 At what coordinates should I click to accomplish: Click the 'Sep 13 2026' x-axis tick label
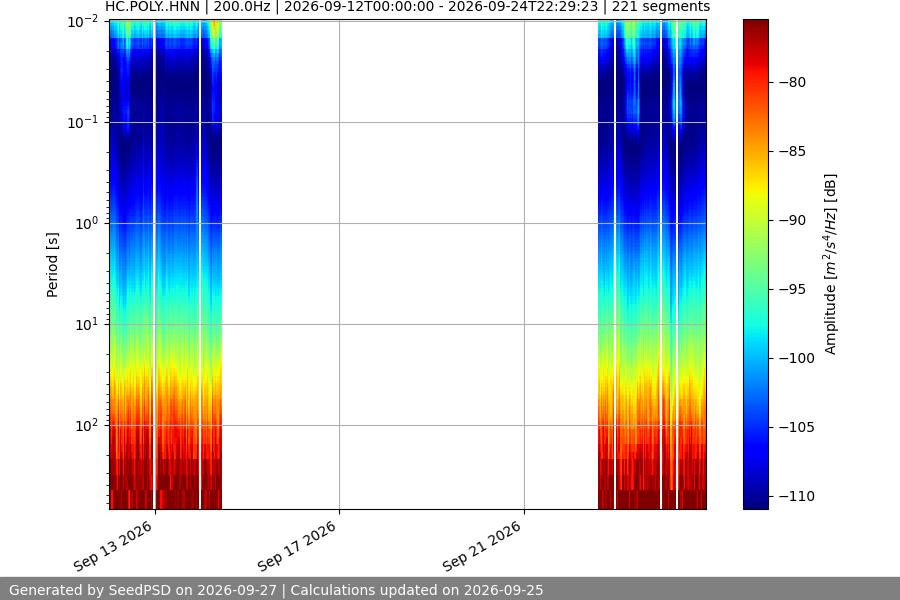(114, 546)
